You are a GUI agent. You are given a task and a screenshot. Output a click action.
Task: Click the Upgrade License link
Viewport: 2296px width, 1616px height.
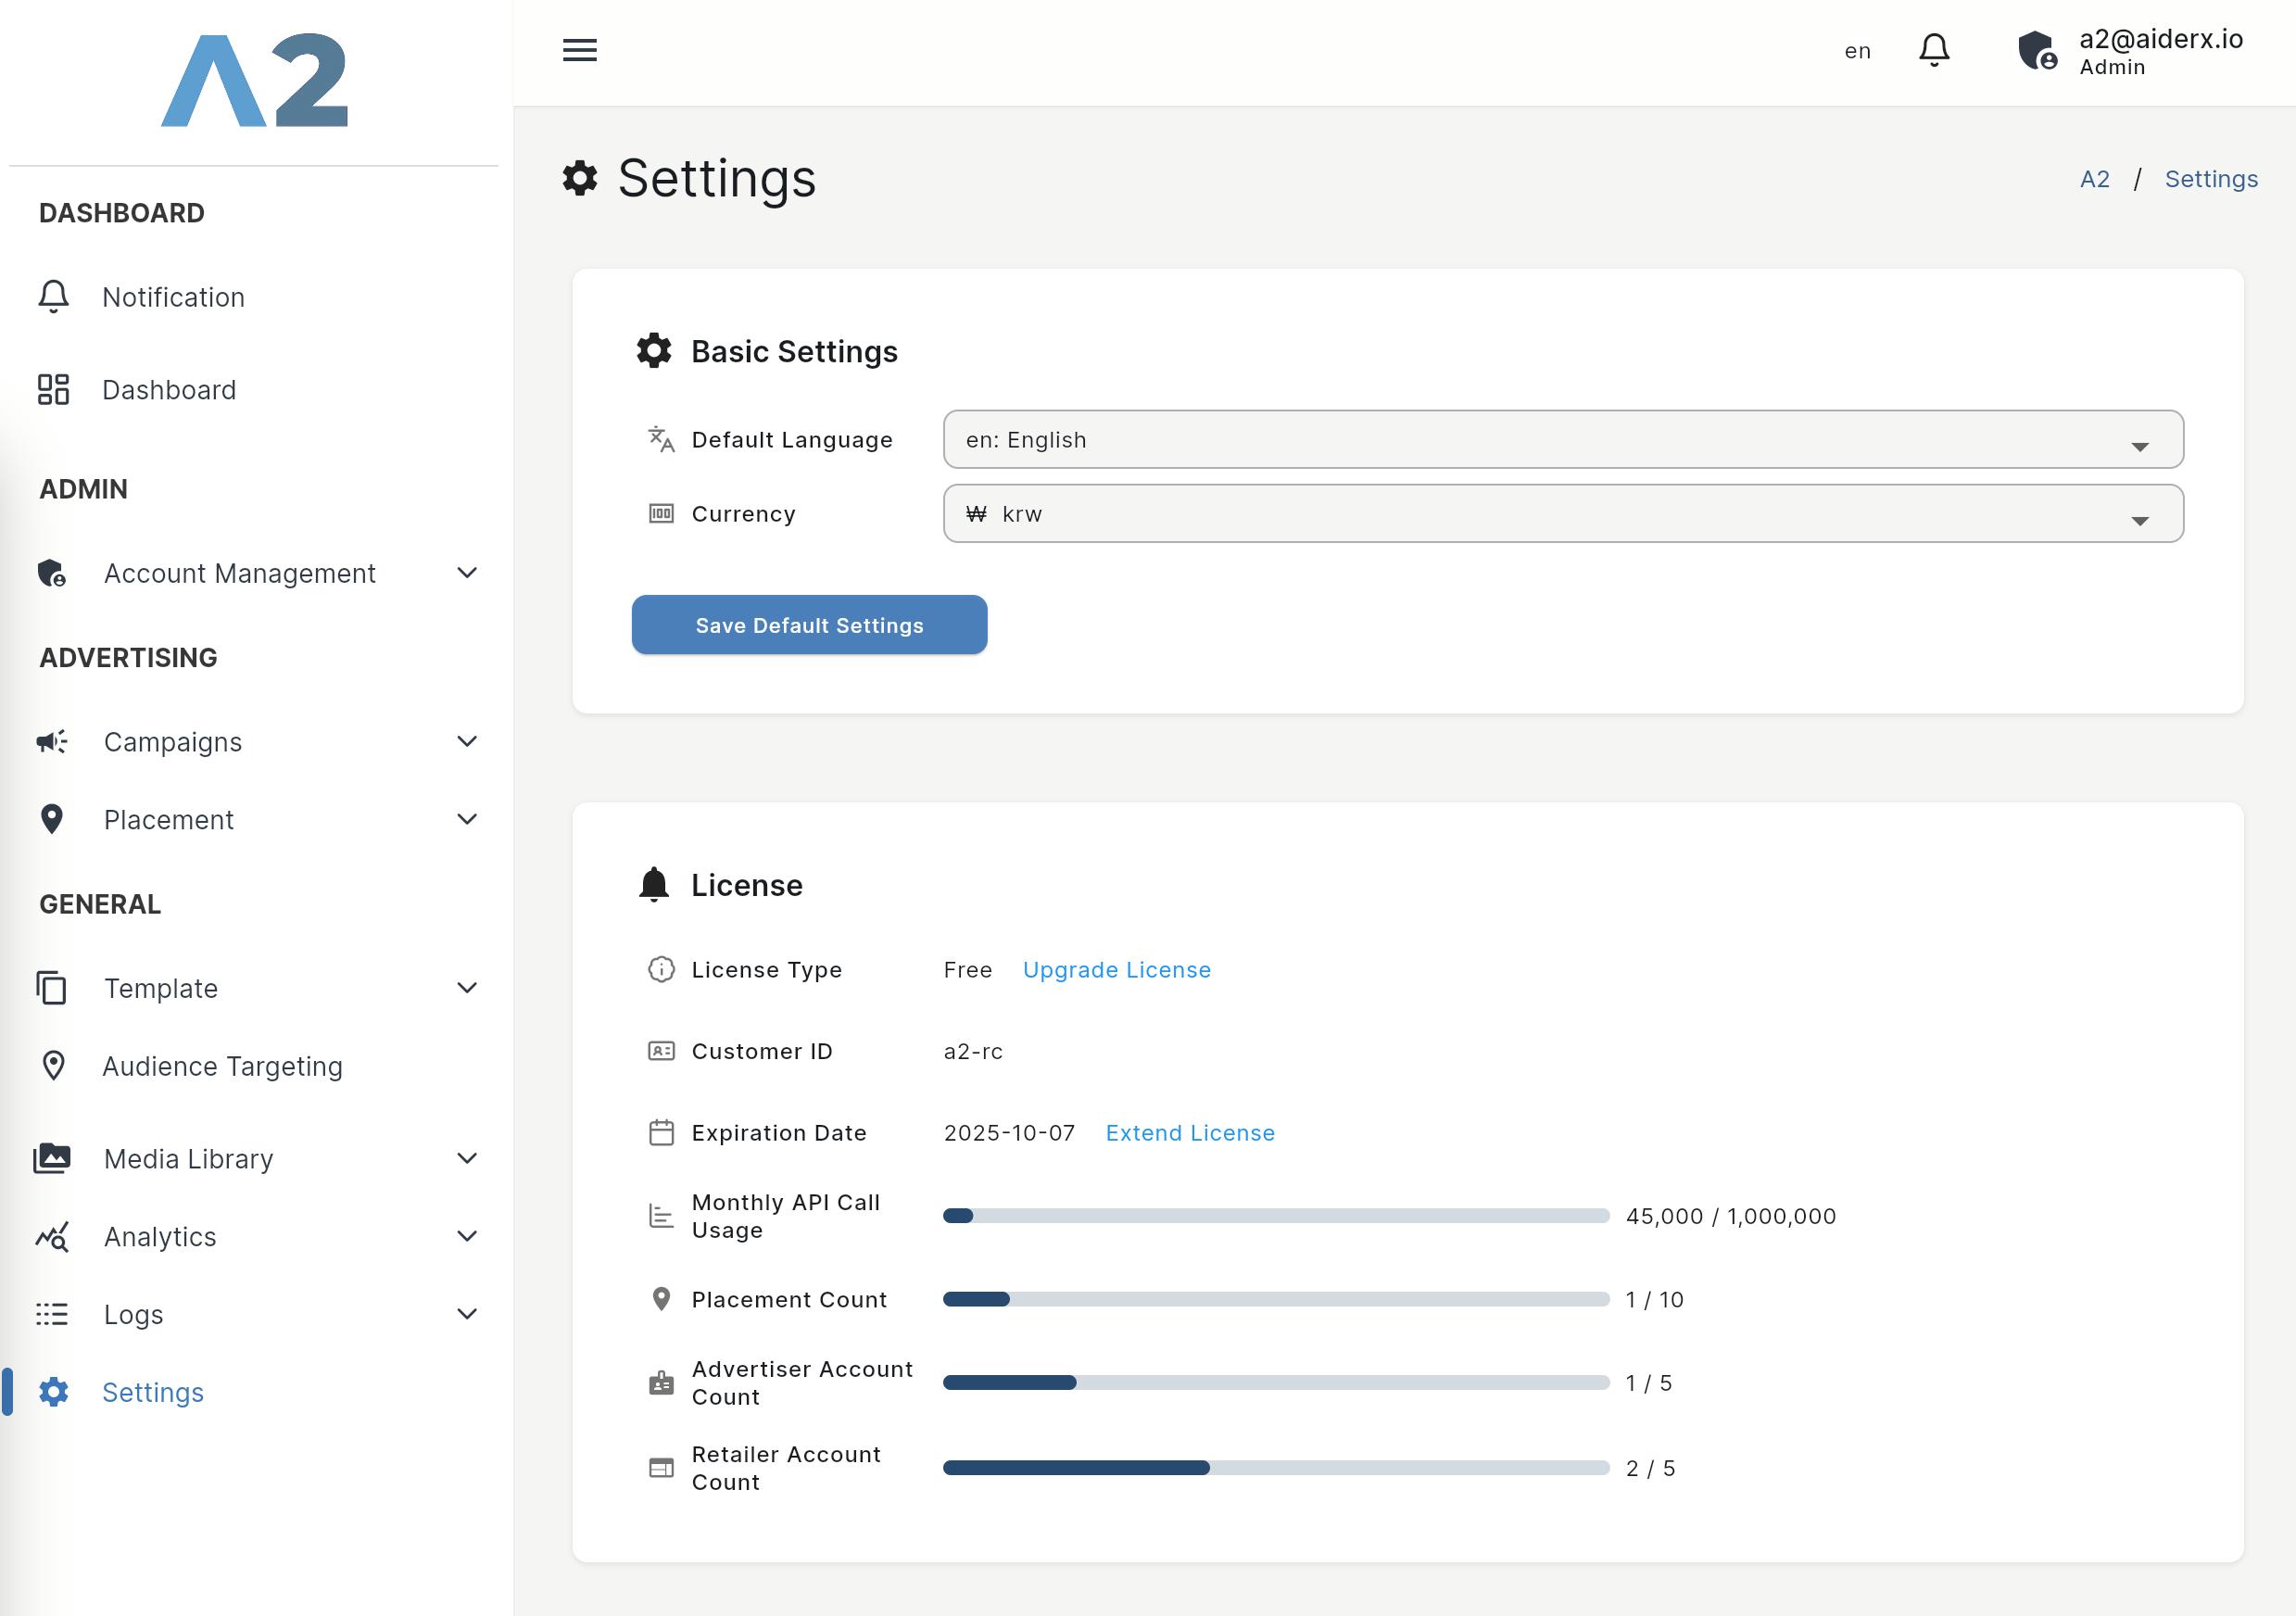[1116, 970]
